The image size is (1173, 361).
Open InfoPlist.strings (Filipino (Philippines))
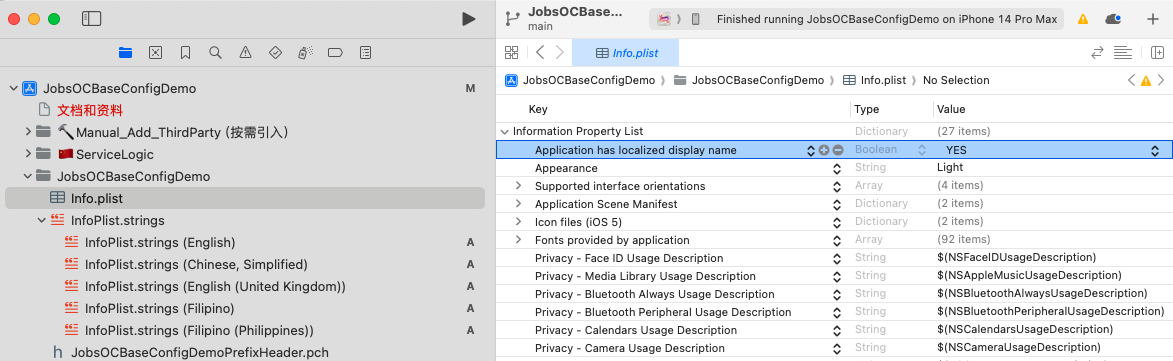click(199, 330)
